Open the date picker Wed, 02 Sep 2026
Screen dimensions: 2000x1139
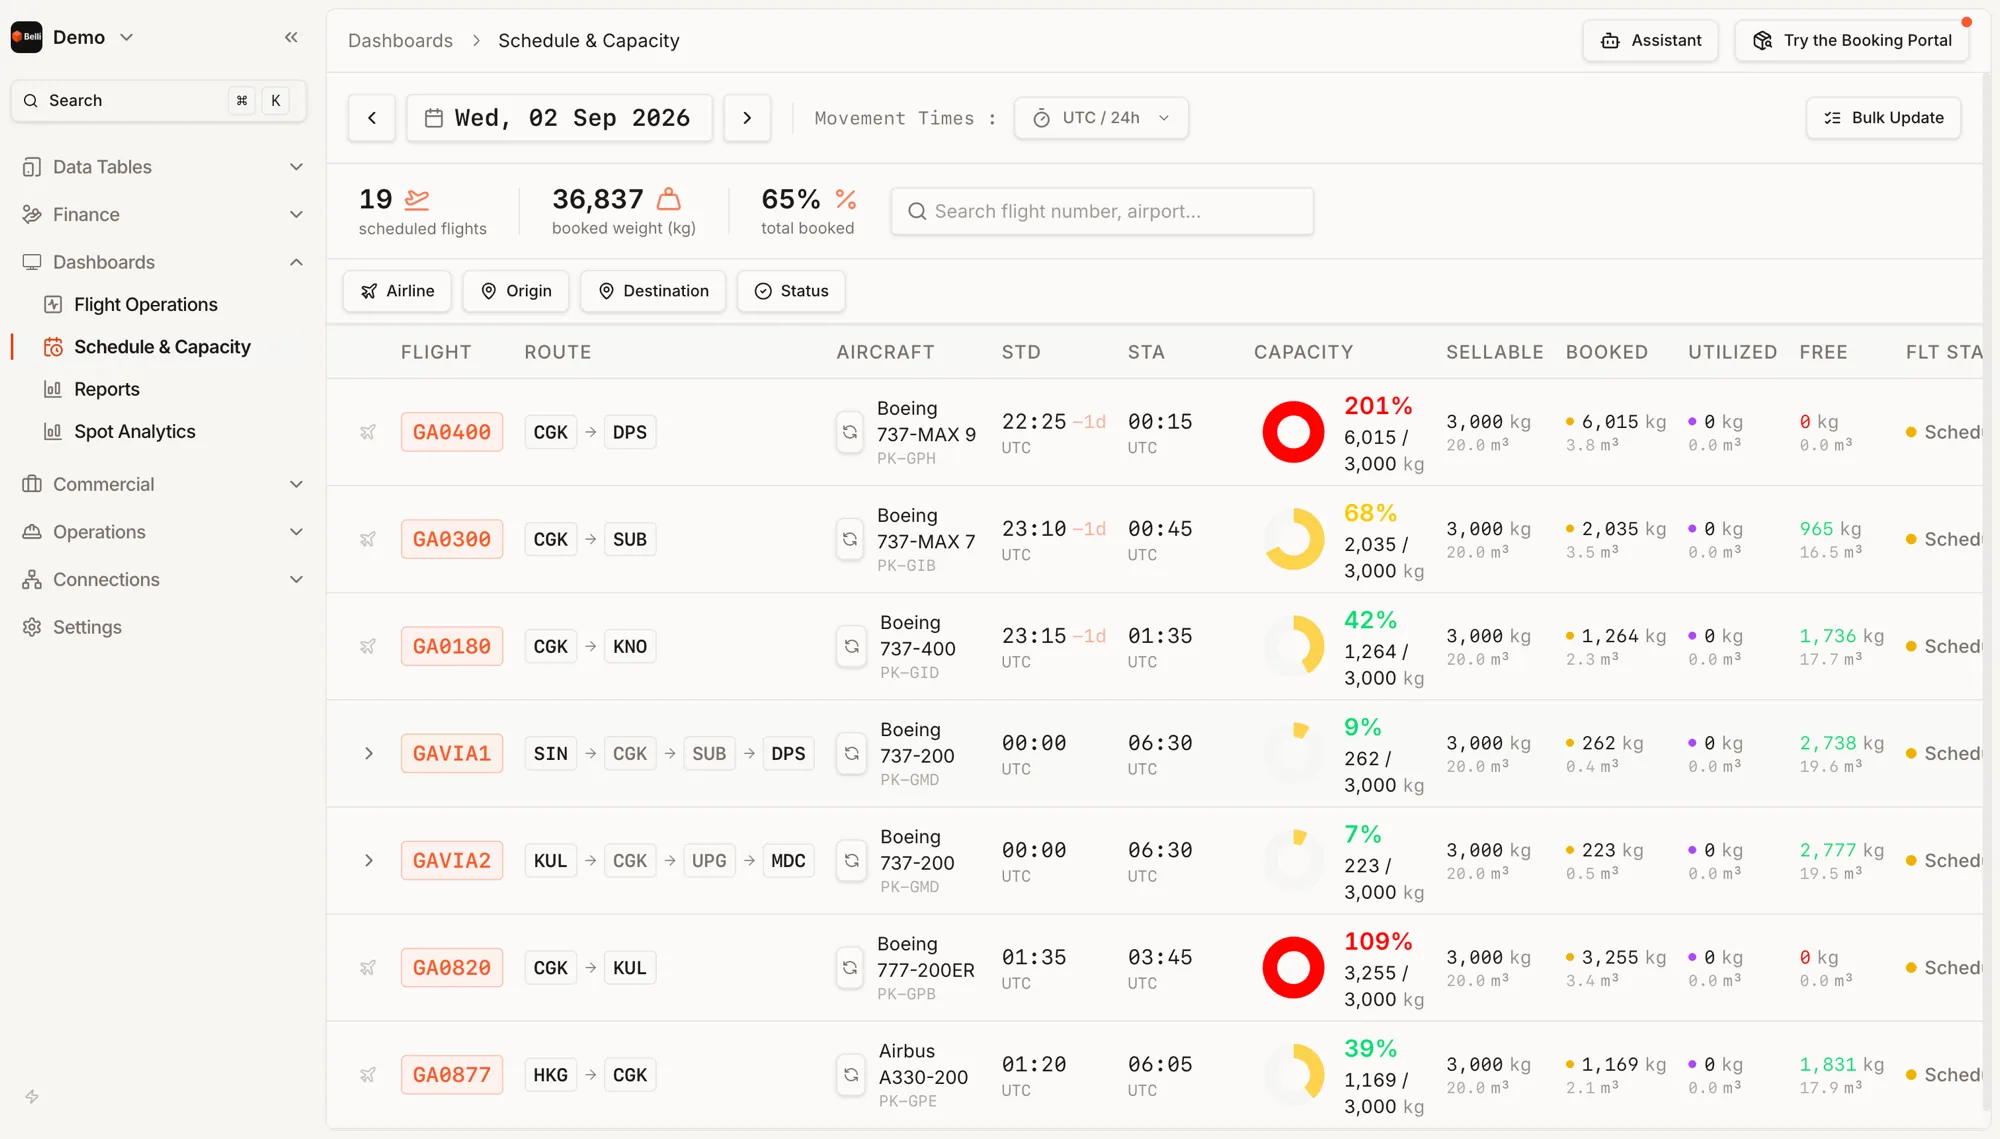click(x=559, y=118)
